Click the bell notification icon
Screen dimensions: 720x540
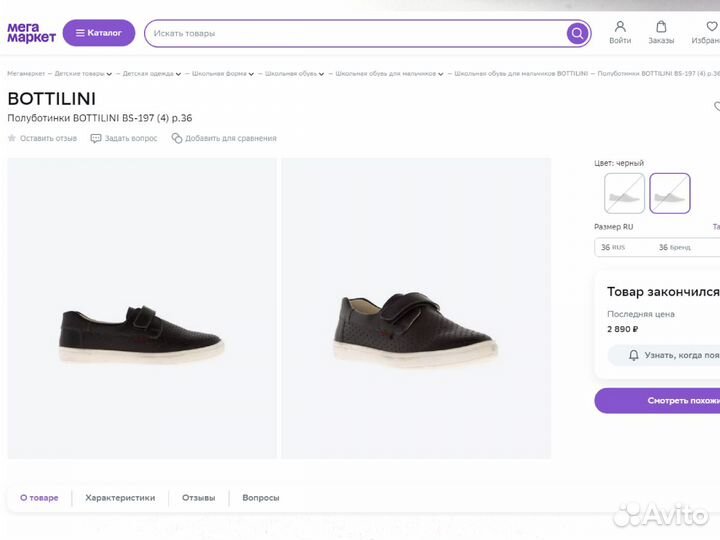point(633,355)
